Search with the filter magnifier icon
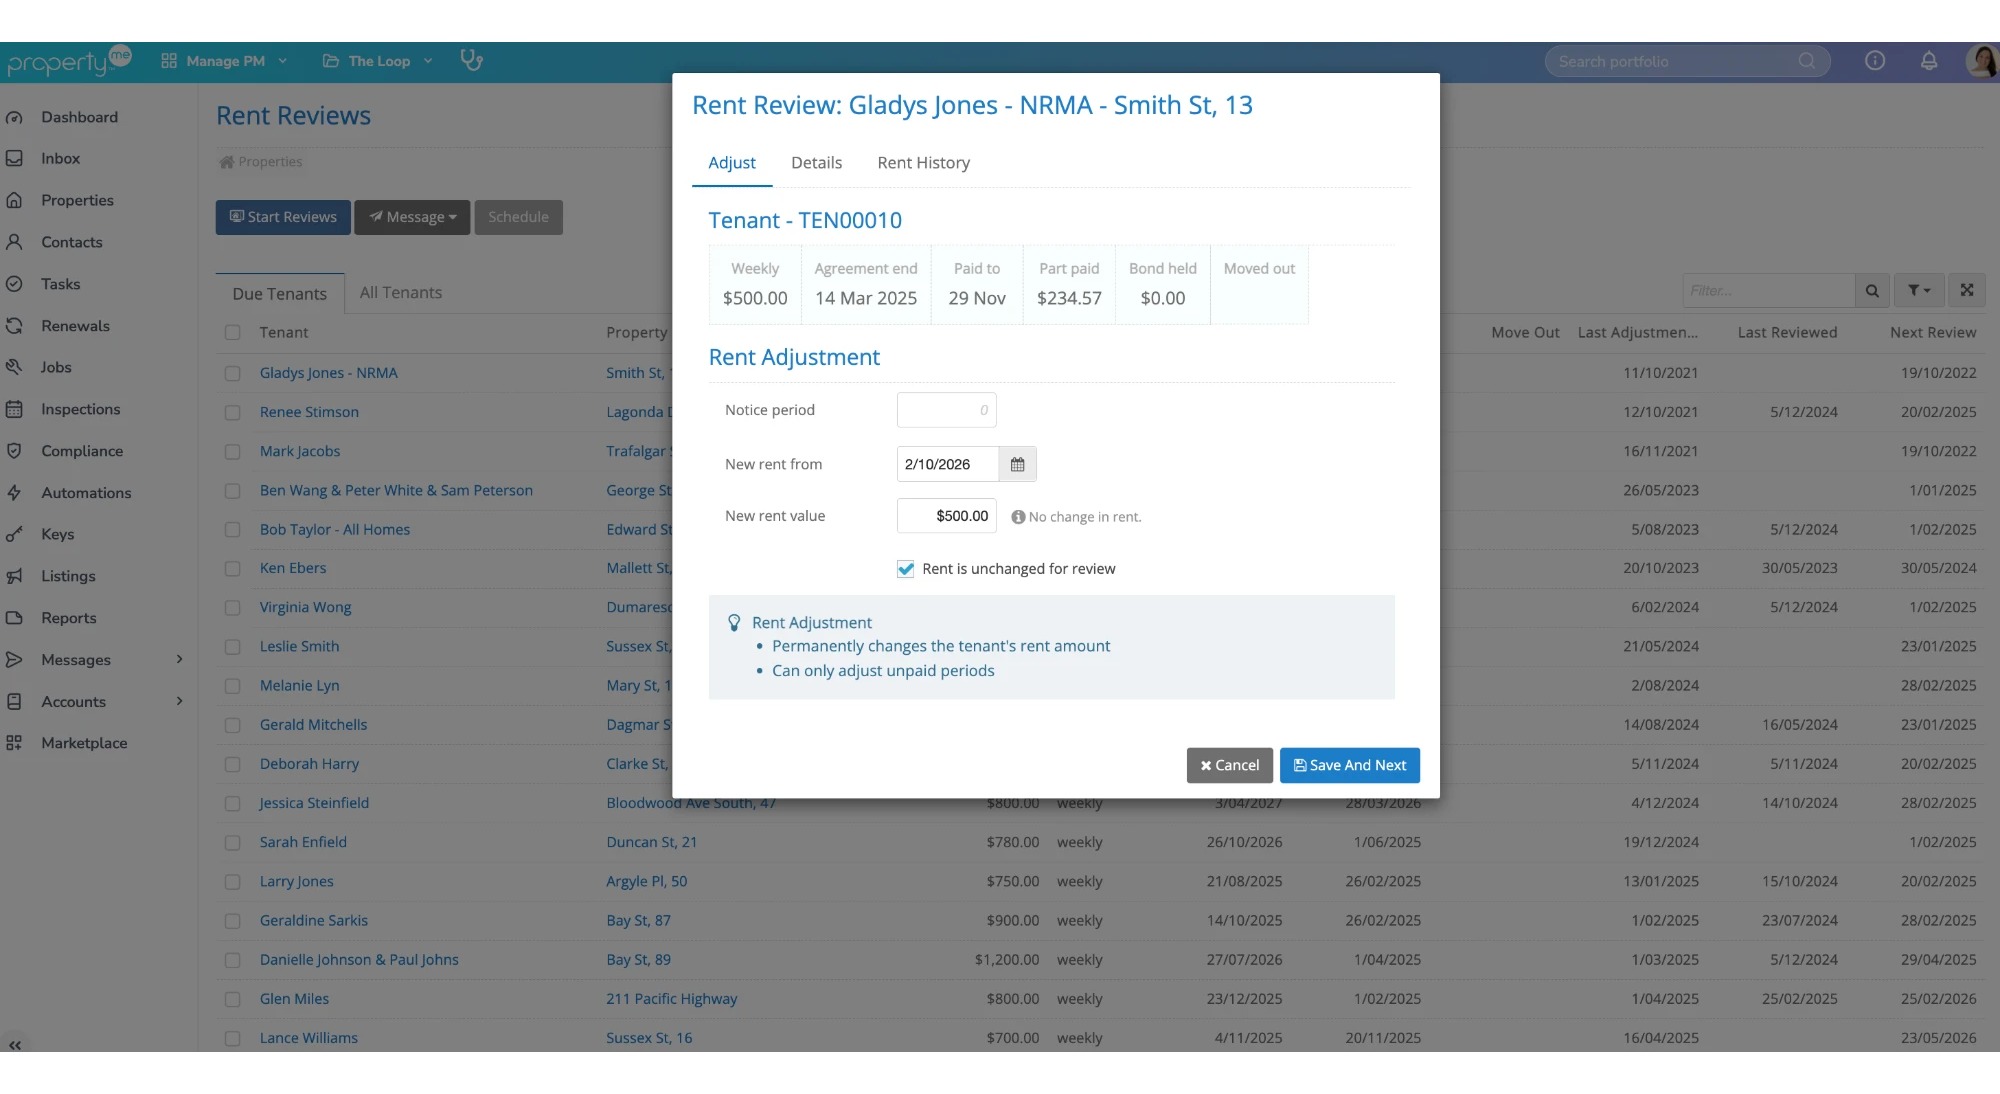2000x1094 pixels. point(1872,291)
